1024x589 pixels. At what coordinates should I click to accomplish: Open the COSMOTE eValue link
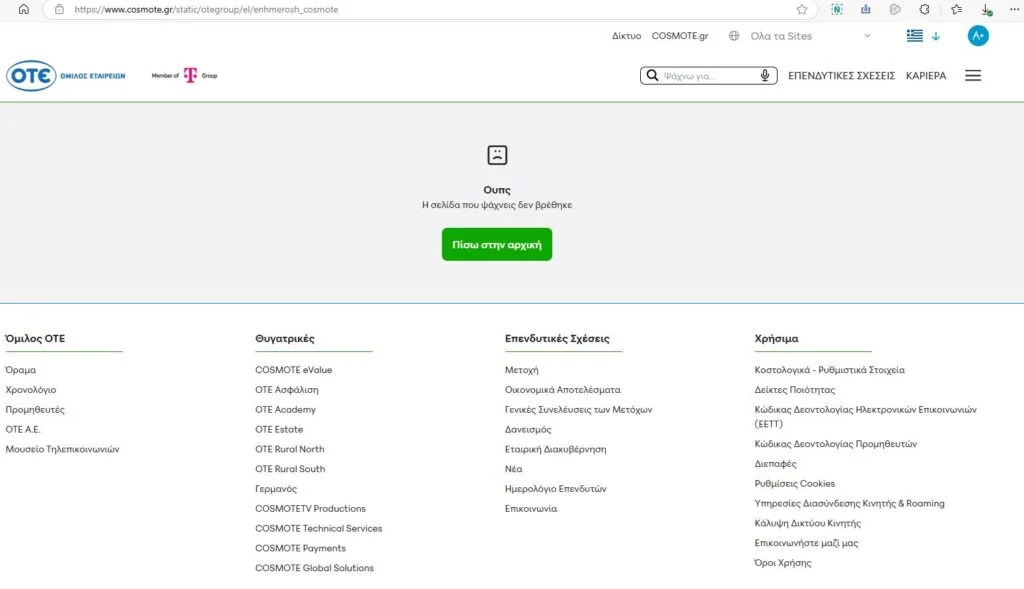(294, 370)
